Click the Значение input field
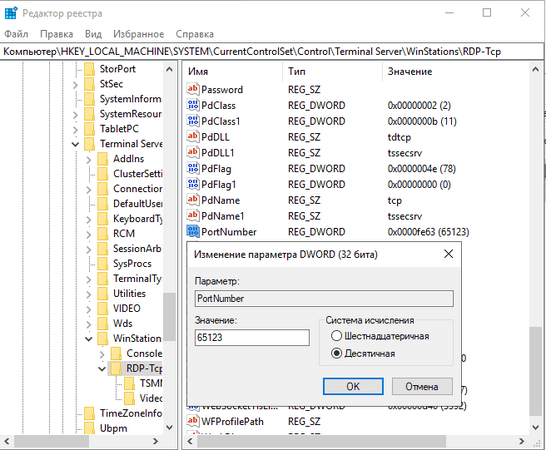This screenshot has height=450, width=546. (252, 338)
